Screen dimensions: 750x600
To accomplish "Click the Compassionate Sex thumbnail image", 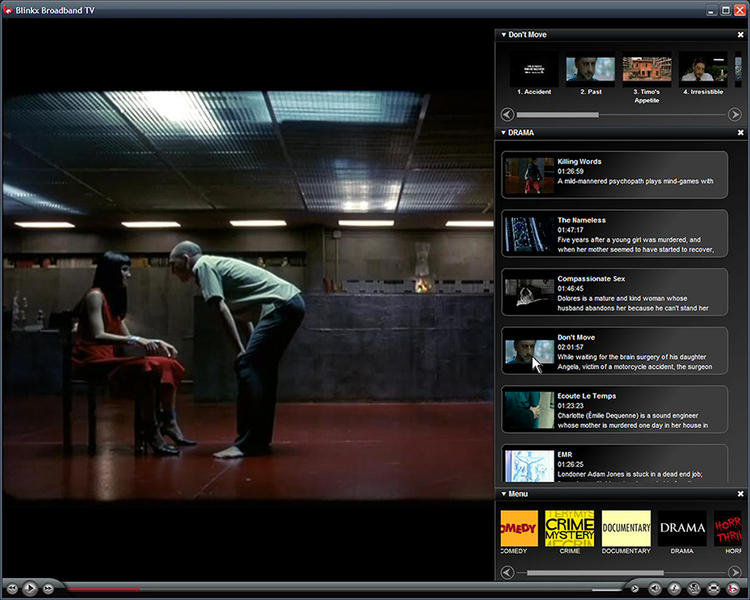I will click(x=529, y=293).
